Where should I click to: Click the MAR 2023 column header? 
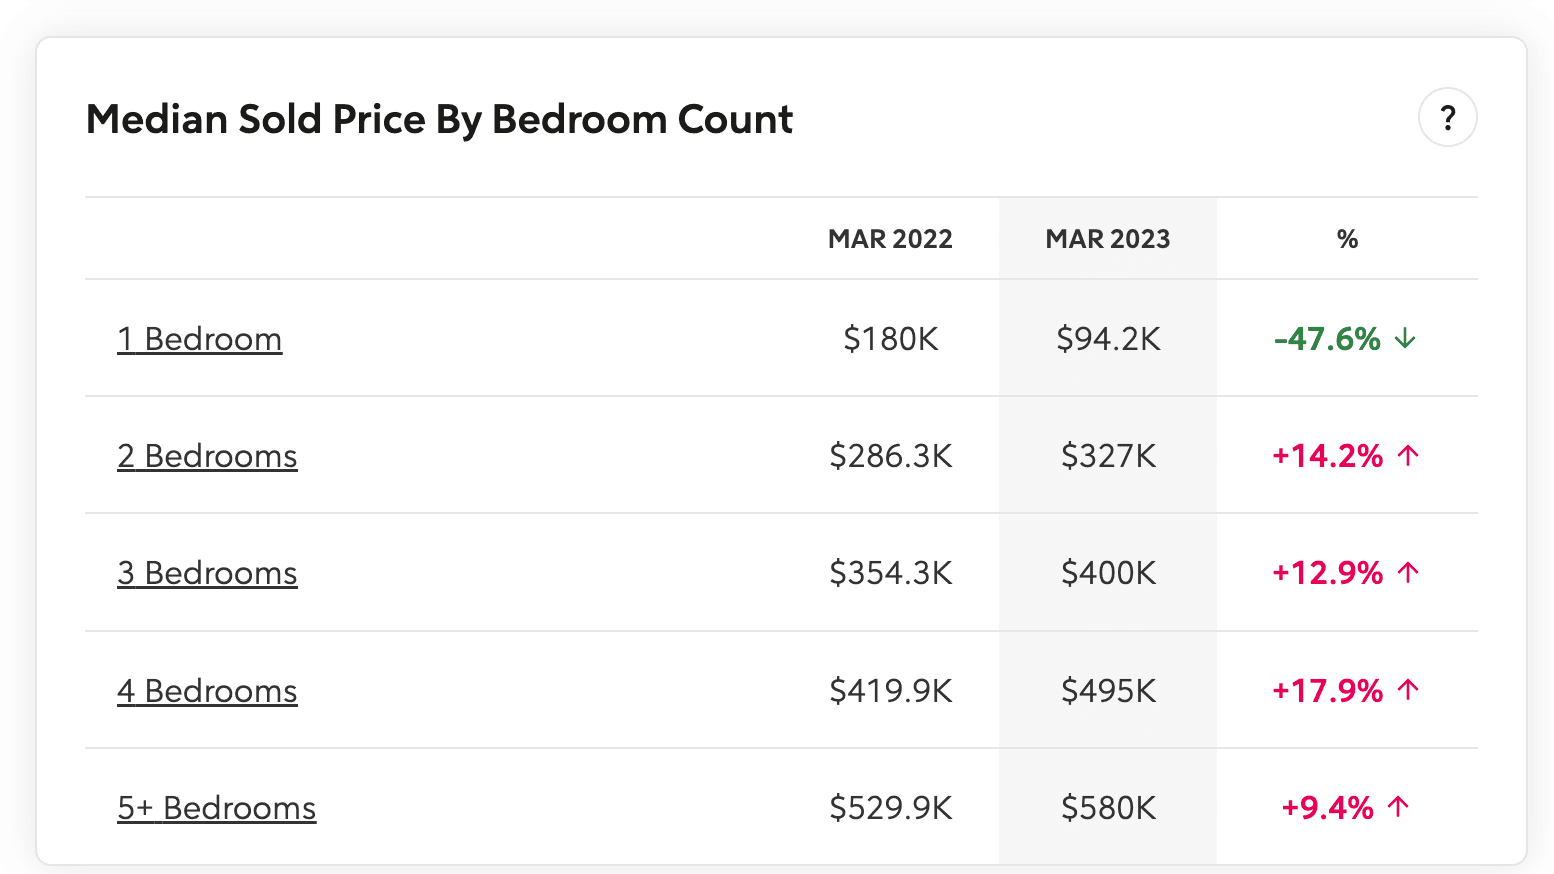(1108, 239)
